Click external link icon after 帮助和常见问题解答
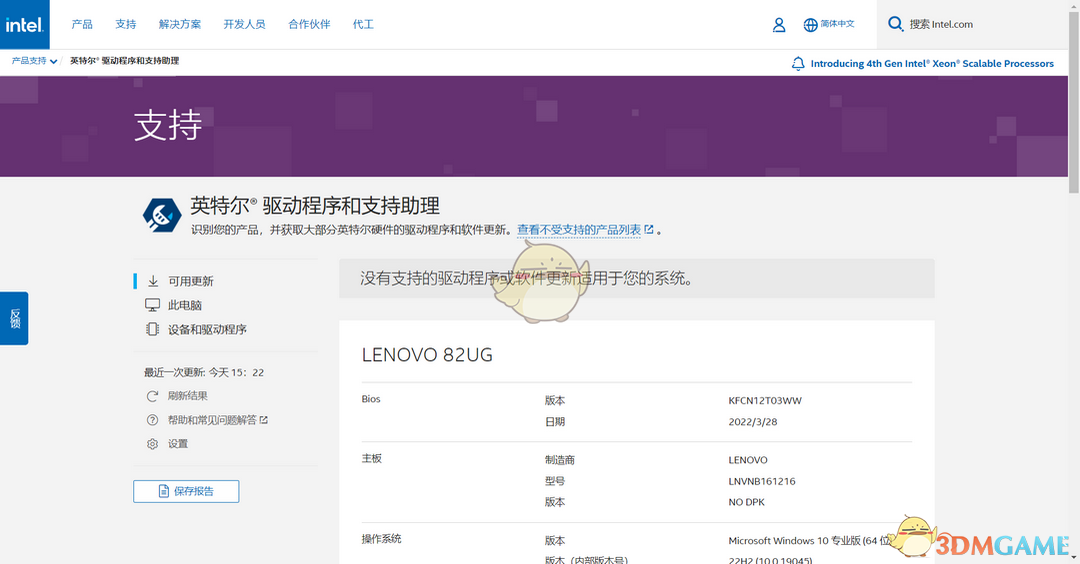Image resolution: width=1080 pixels, height=564 pixels. [264, 419]
